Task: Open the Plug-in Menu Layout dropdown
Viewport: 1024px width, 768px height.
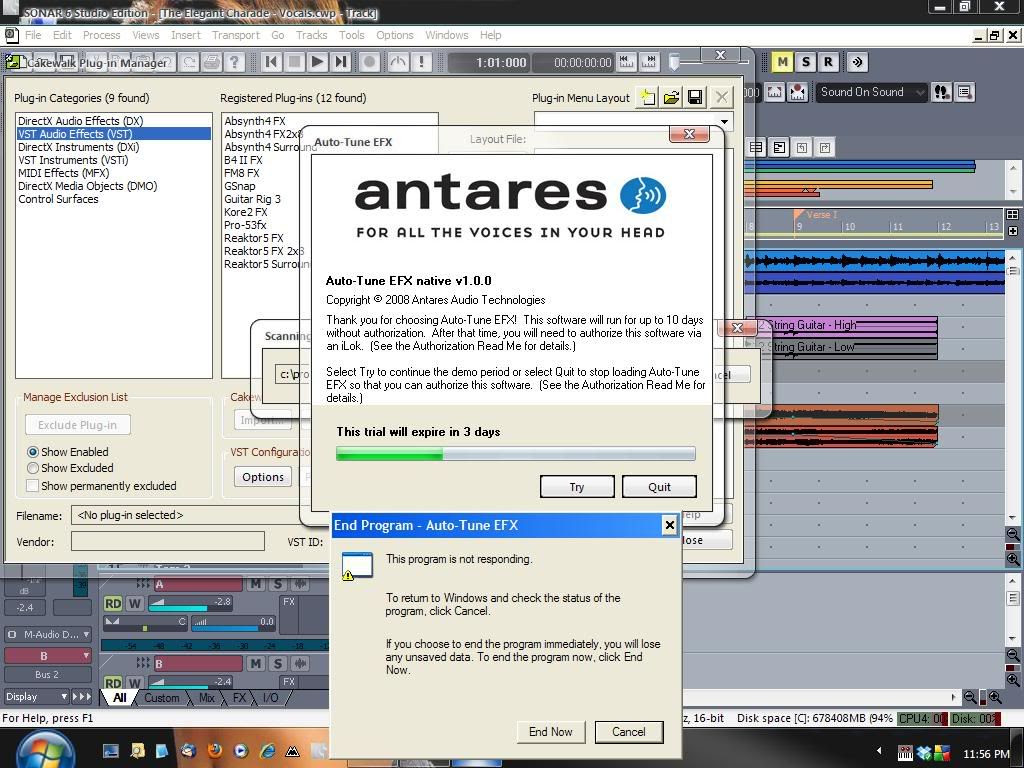Action: click(x=724, y=121)
